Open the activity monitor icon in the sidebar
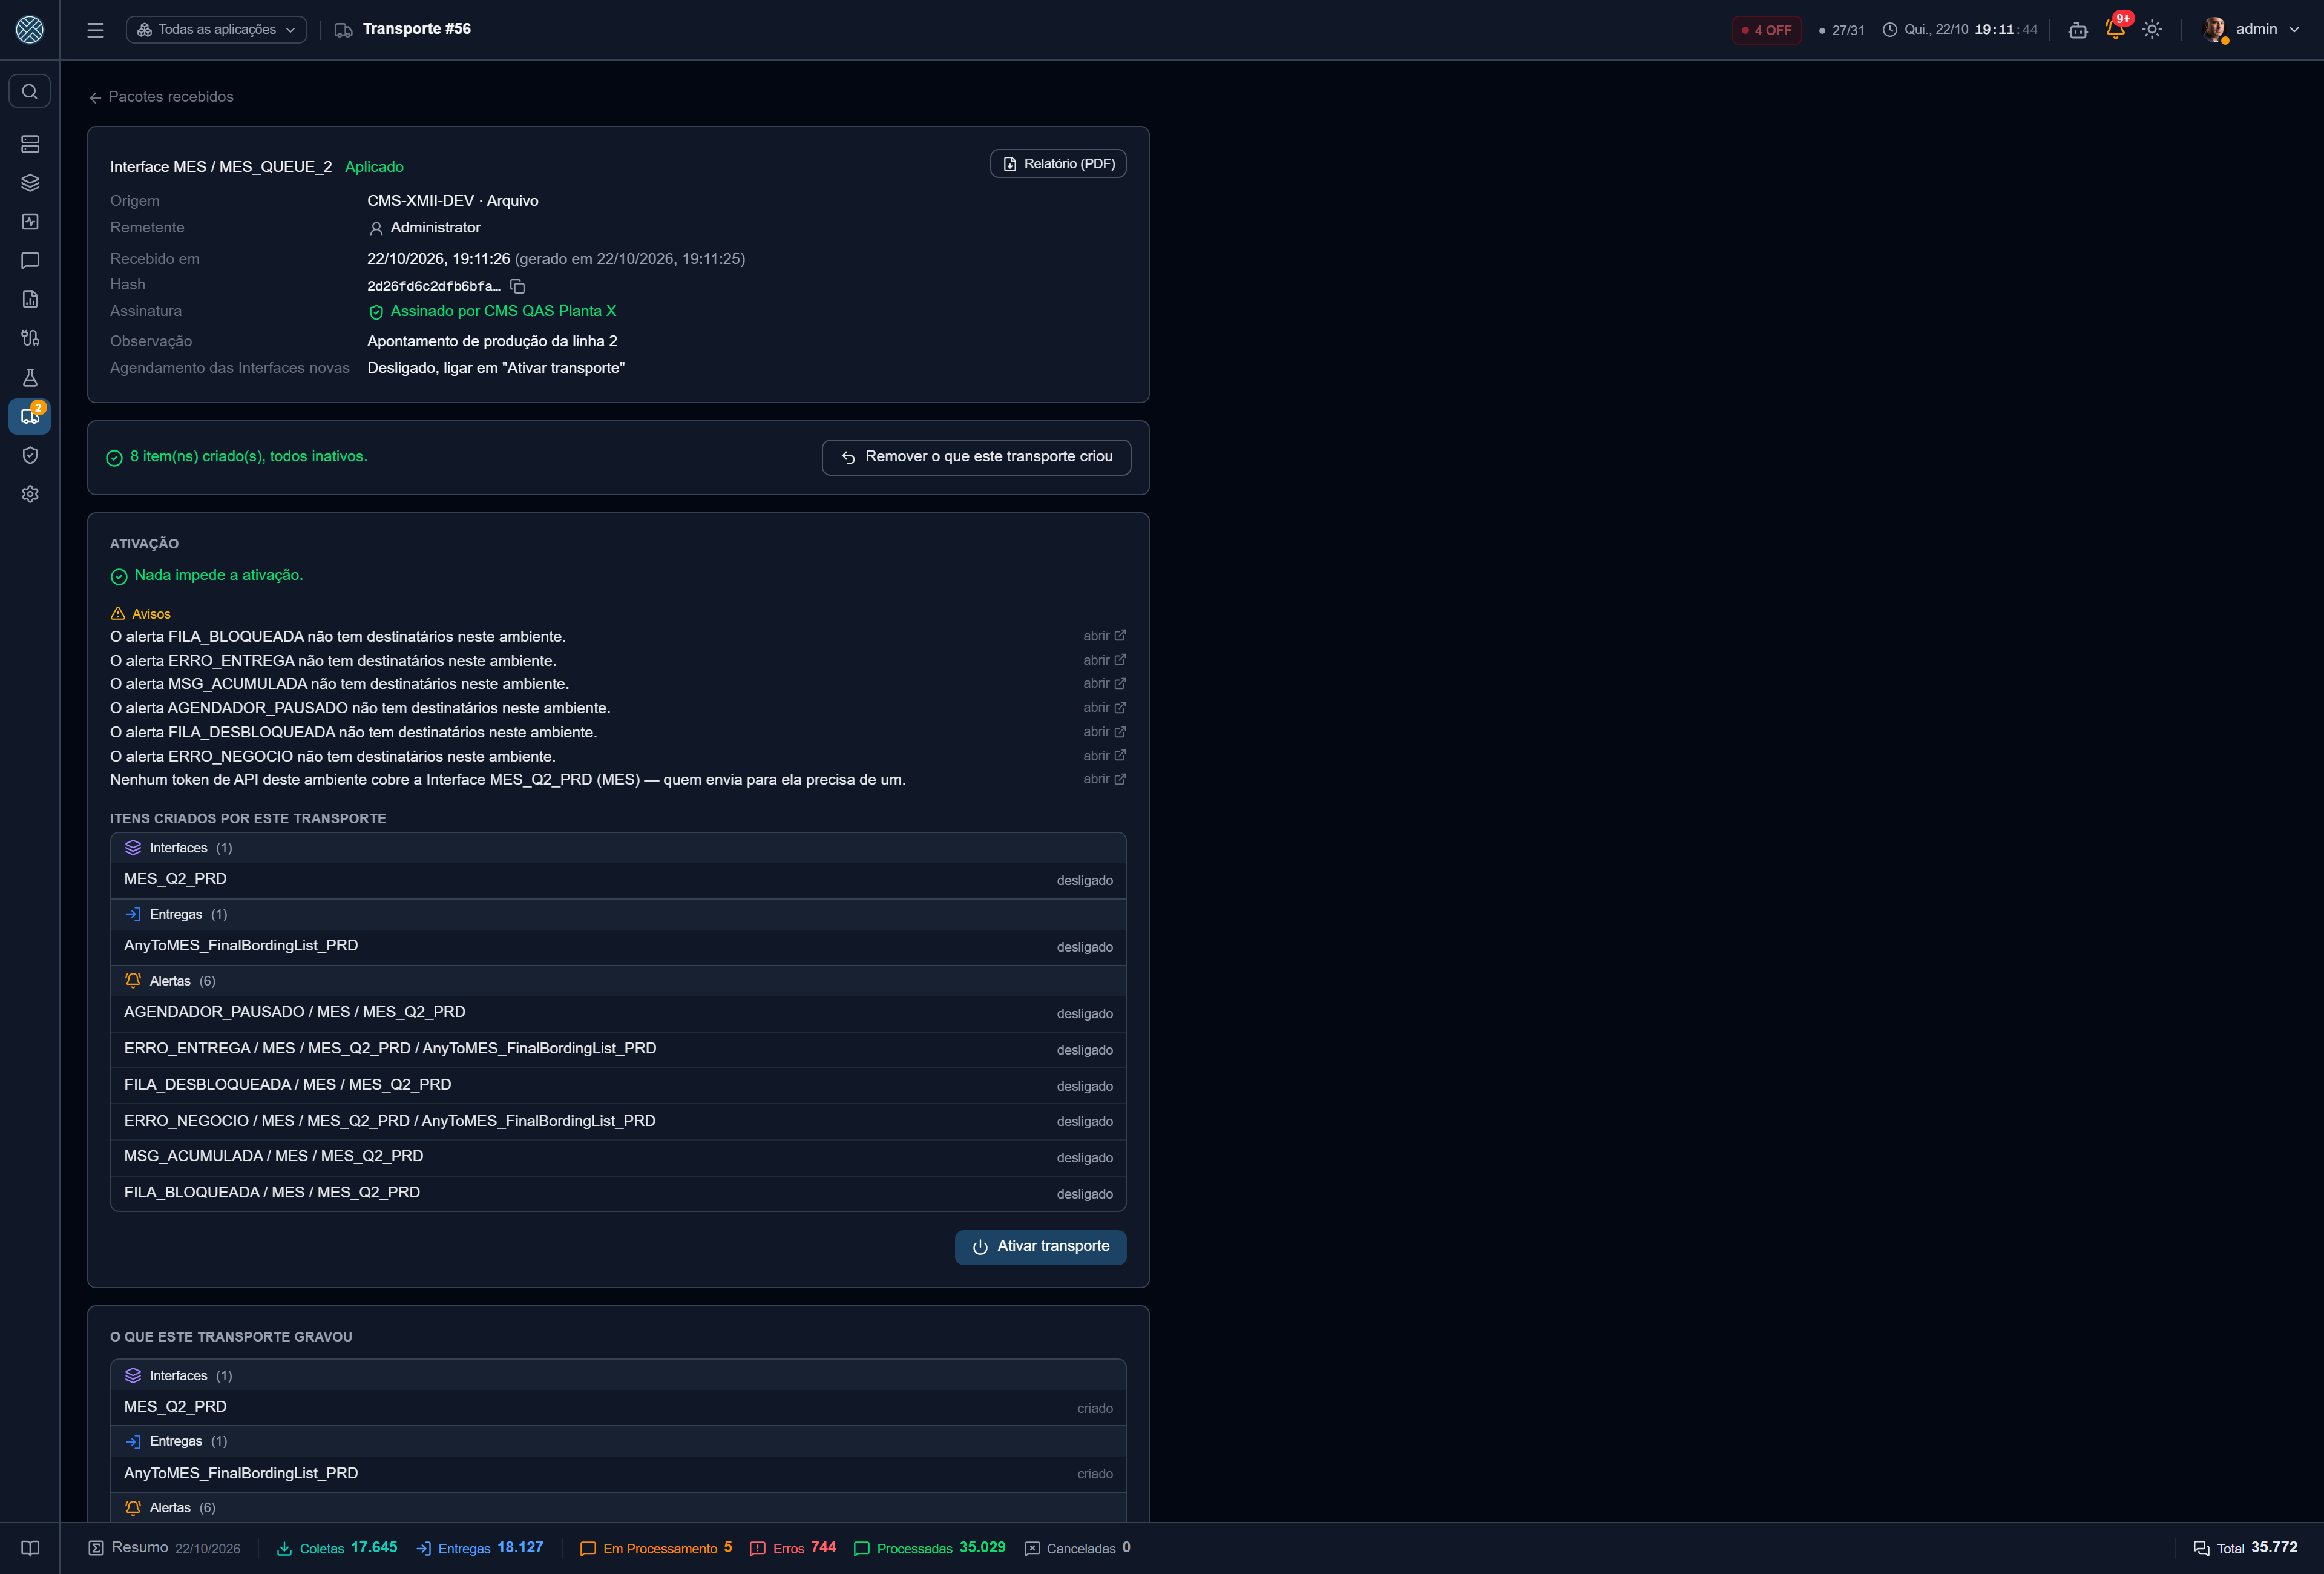Image resolution: width=2324 pixels, height=1574 pixels. point(30,222)
